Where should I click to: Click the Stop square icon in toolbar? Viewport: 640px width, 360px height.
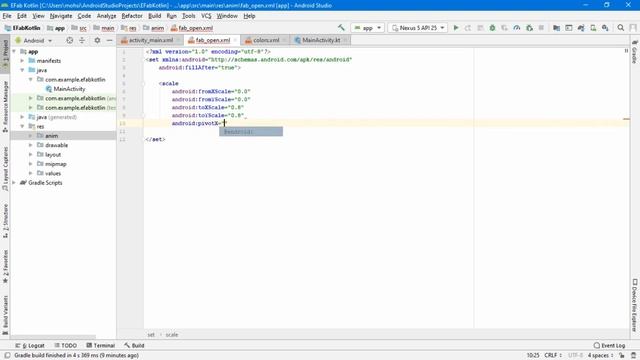[541, 28]
